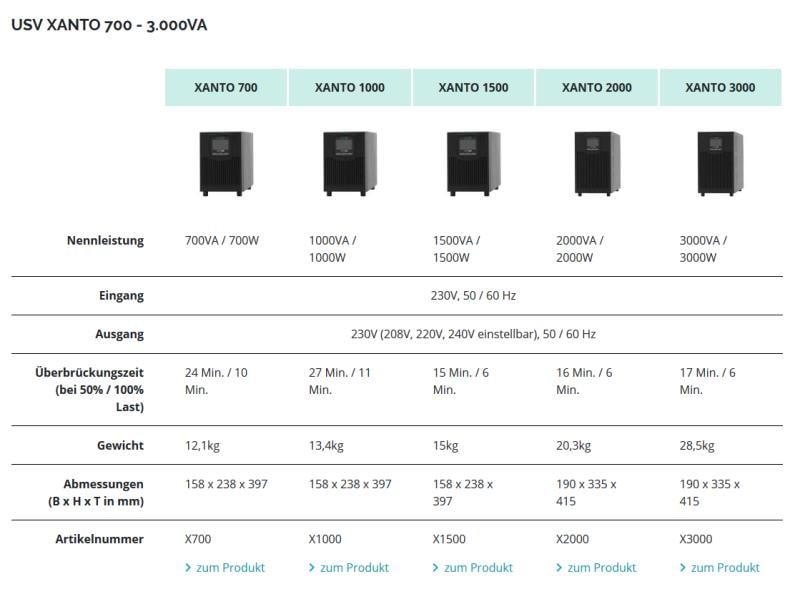The image size is (800, 600).
Task: Open the XANTO 1500 'zum Produkt' link
Action: [472, 567]
